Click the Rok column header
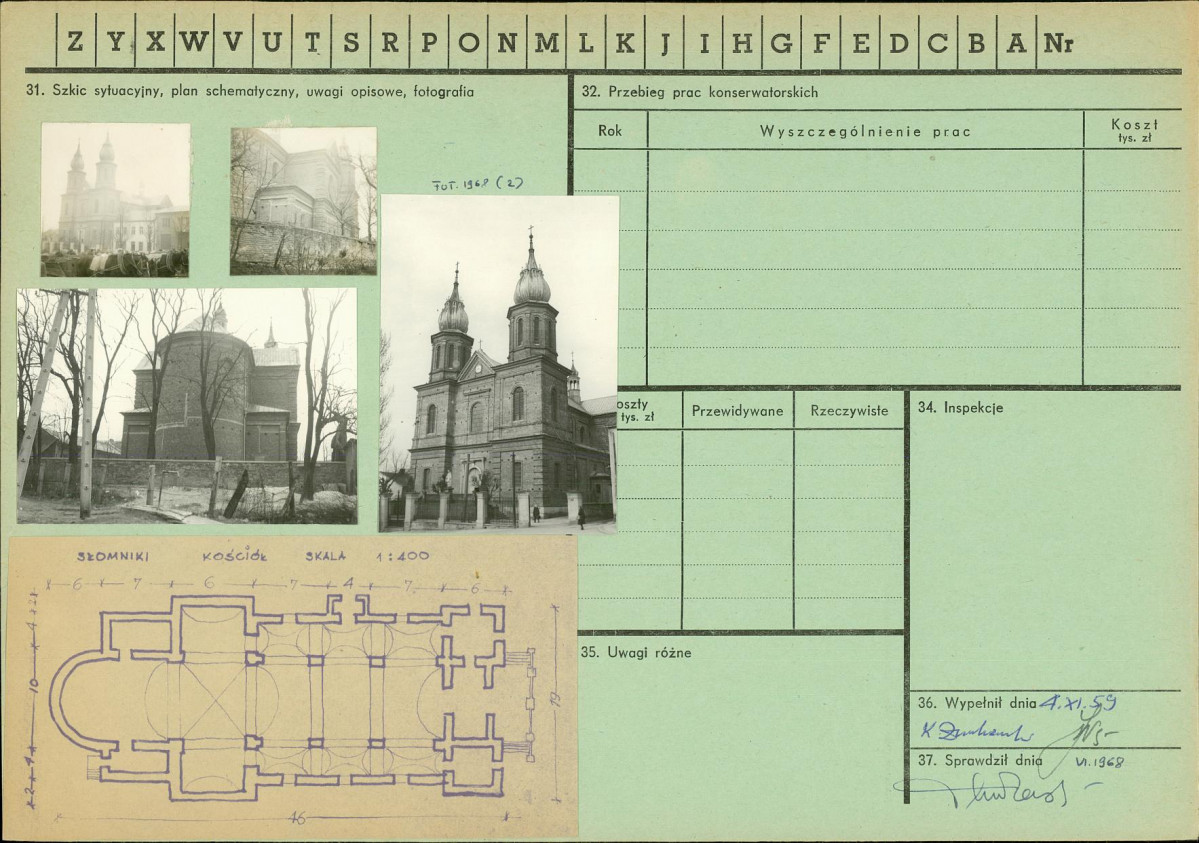1199x843 pixels. pyautogui.click(x=610, y=131)
